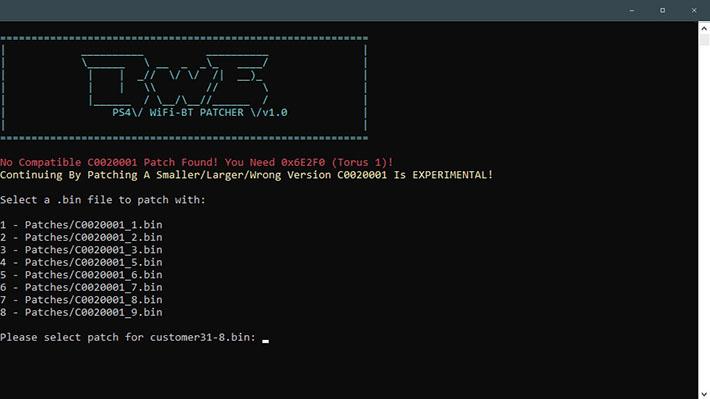Click the 'Patches/C0020001_7.bin' line
The width and height of the screenshot is (710, 399).
coord(81,287)
